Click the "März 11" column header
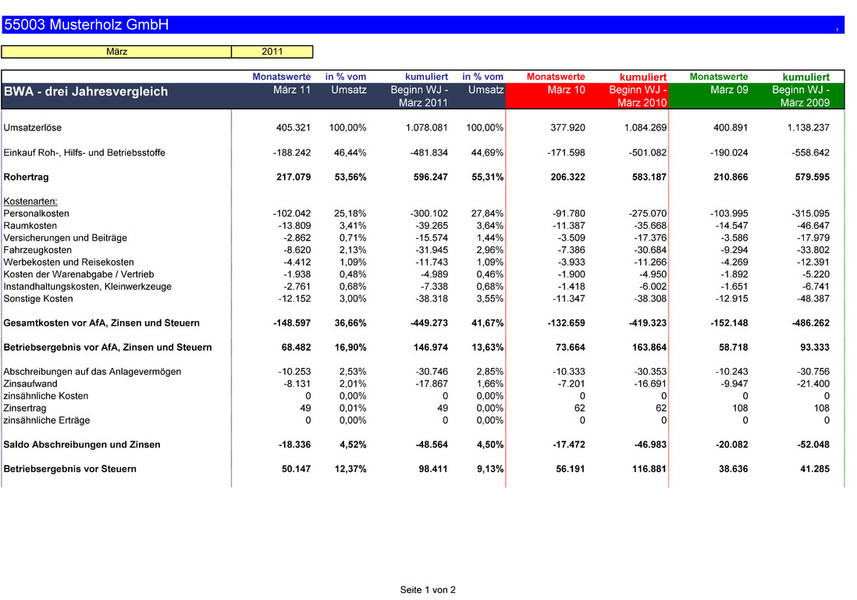Image resolution: width=857 pixels, height=600 pixels. (x=292, y=90)
